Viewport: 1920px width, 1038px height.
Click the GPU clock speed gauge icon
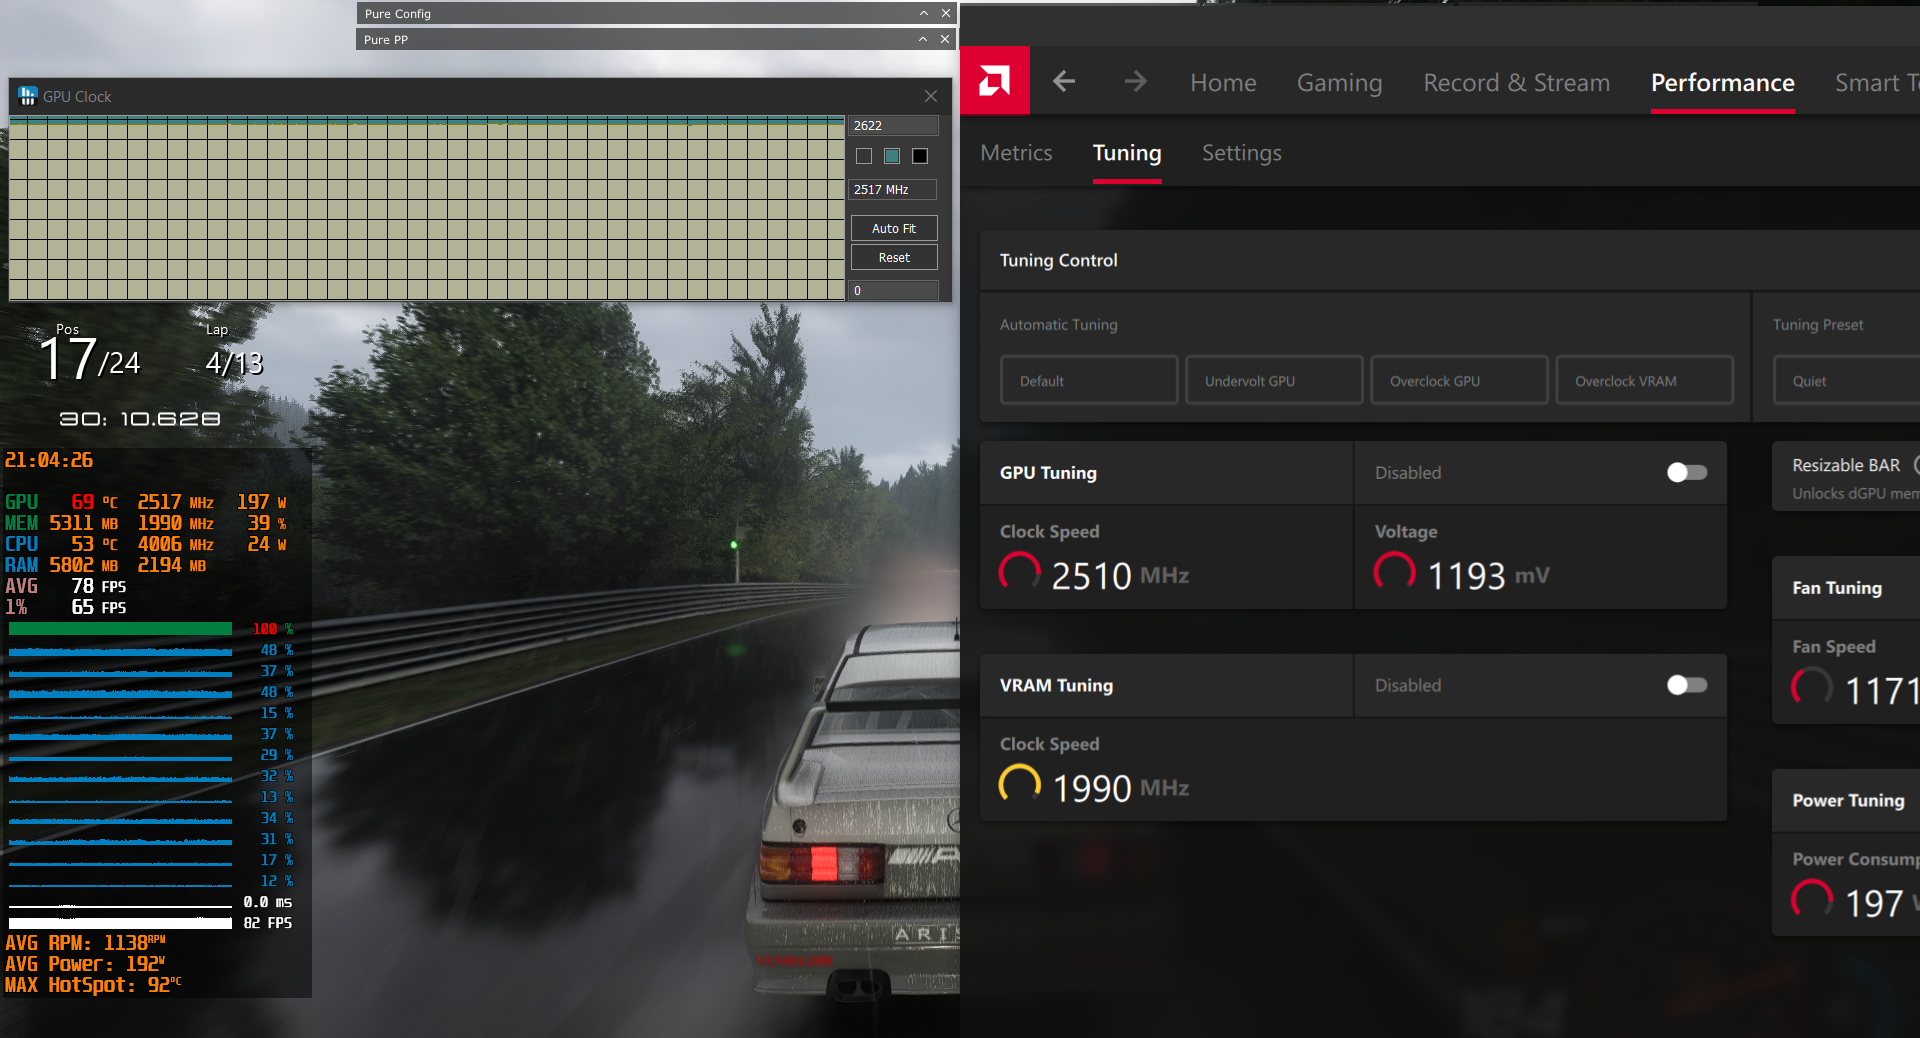pyautogui.click(x=1020, y=573)
